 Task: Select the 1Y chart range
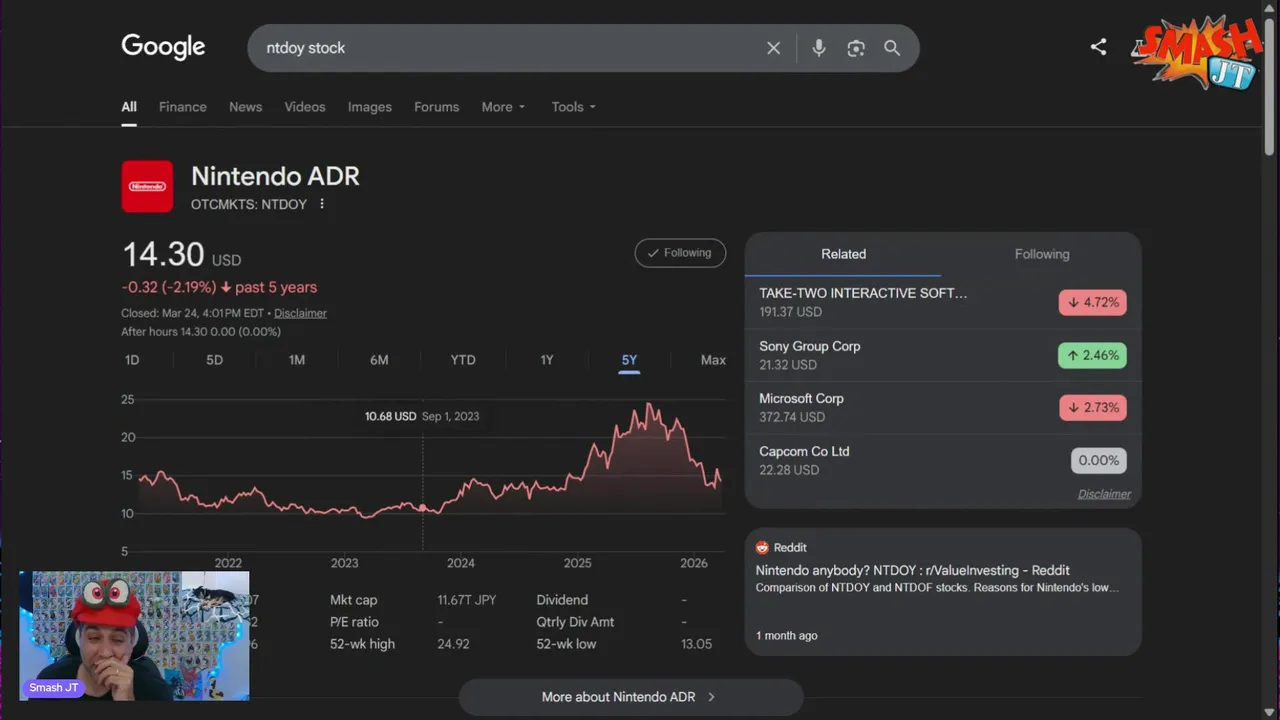click(547, 360)
